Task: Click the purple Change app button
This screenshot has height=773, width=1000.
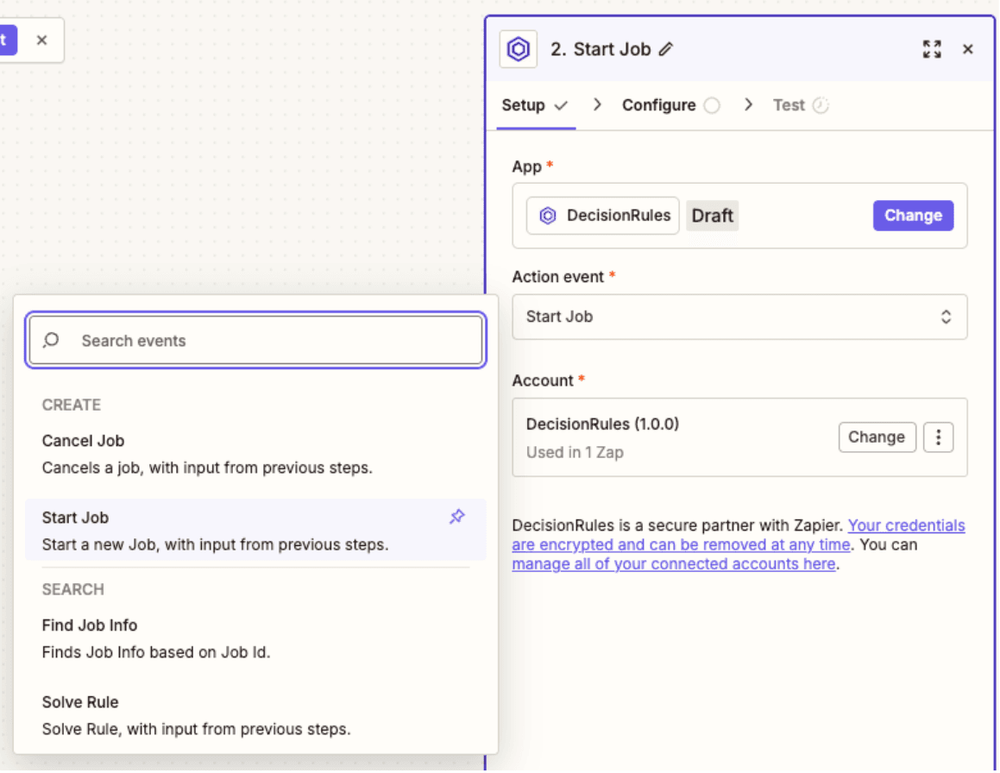Action: (x=913, y=216)
